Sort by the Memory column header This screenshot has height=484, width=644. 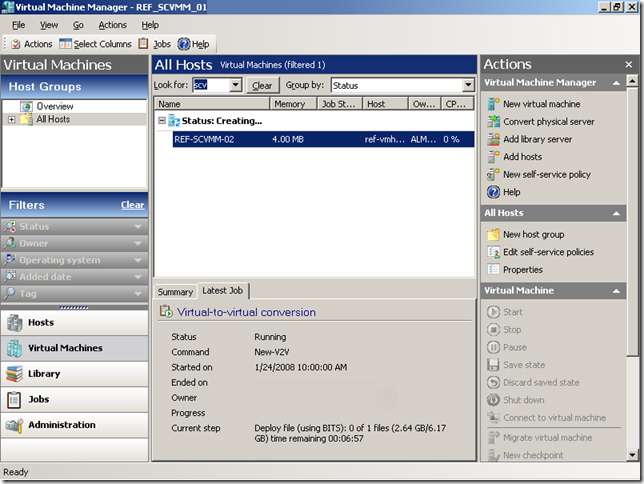tap(294, 104)
